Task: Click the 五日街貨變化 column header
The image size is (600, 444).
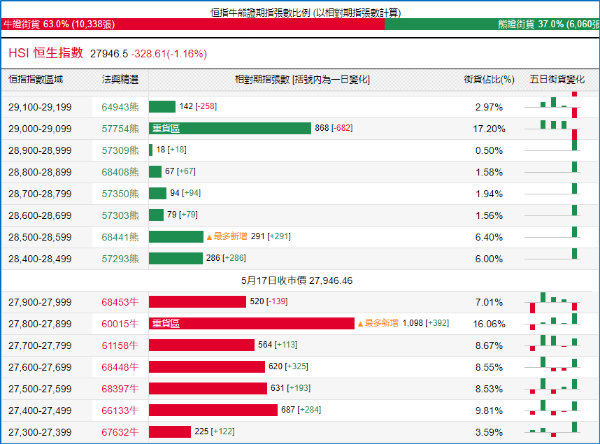Action: [x=557, y=79]
